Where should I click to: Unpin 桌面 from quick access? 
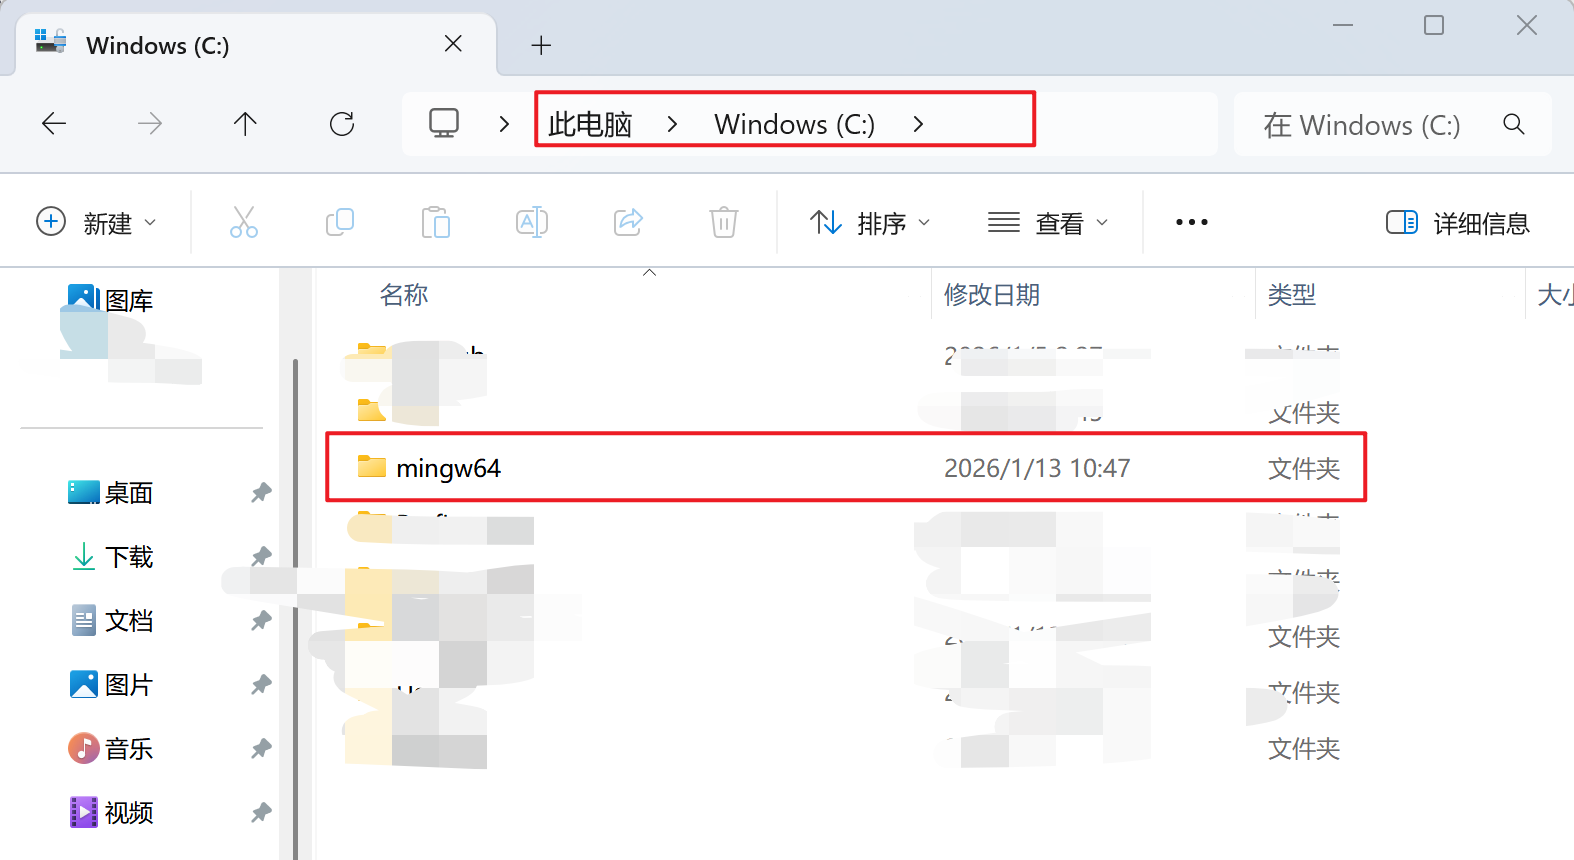click(x=261, y=492)
